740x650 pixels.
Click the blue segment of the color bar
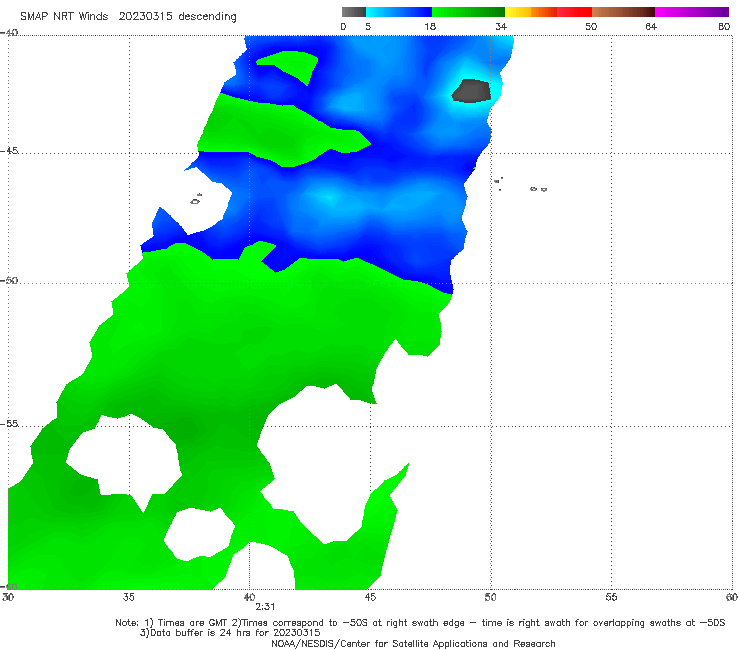pos(399,12)
